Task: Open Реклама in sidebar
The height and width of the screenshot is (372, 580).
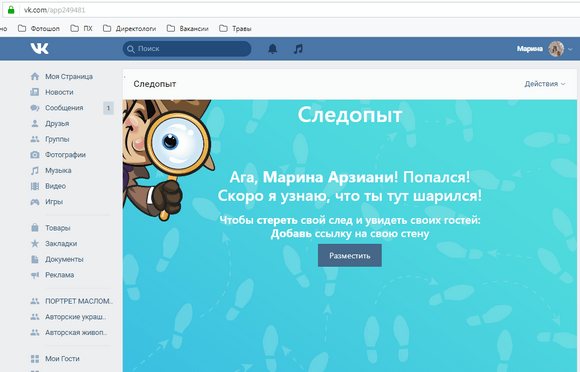Action: point(60,275)
